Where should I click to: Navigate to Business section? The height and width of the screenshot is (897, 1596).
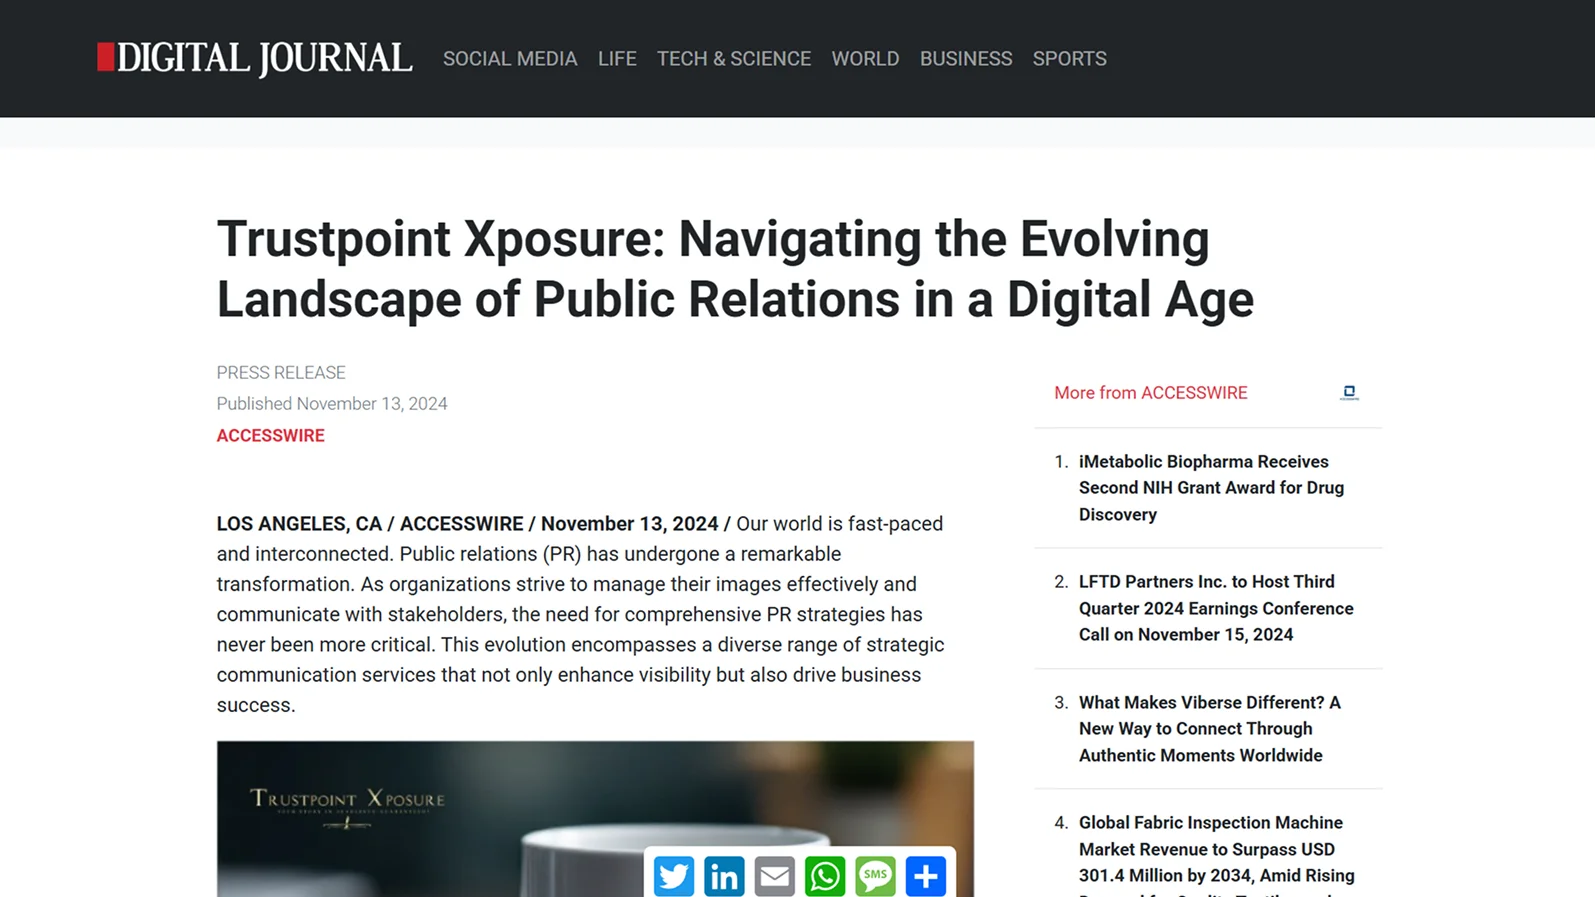click(966, 59)
